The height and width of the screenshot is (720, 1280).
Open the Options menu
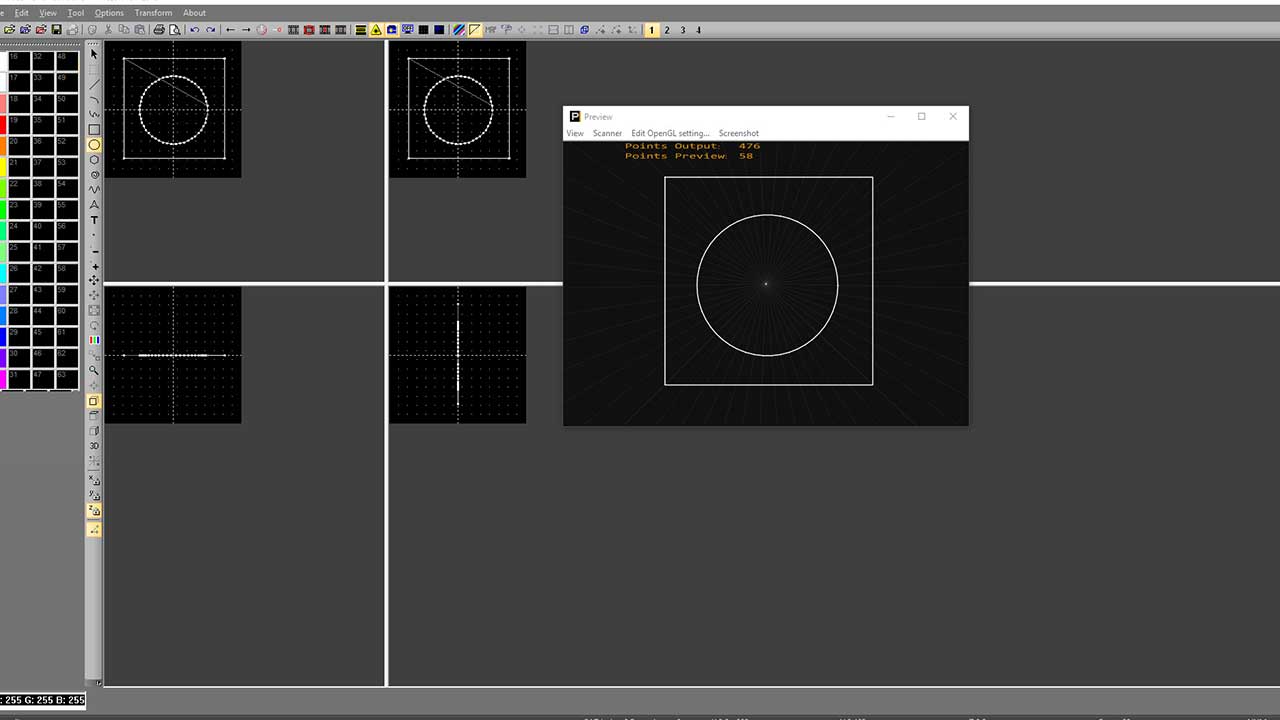pos(109,13)
